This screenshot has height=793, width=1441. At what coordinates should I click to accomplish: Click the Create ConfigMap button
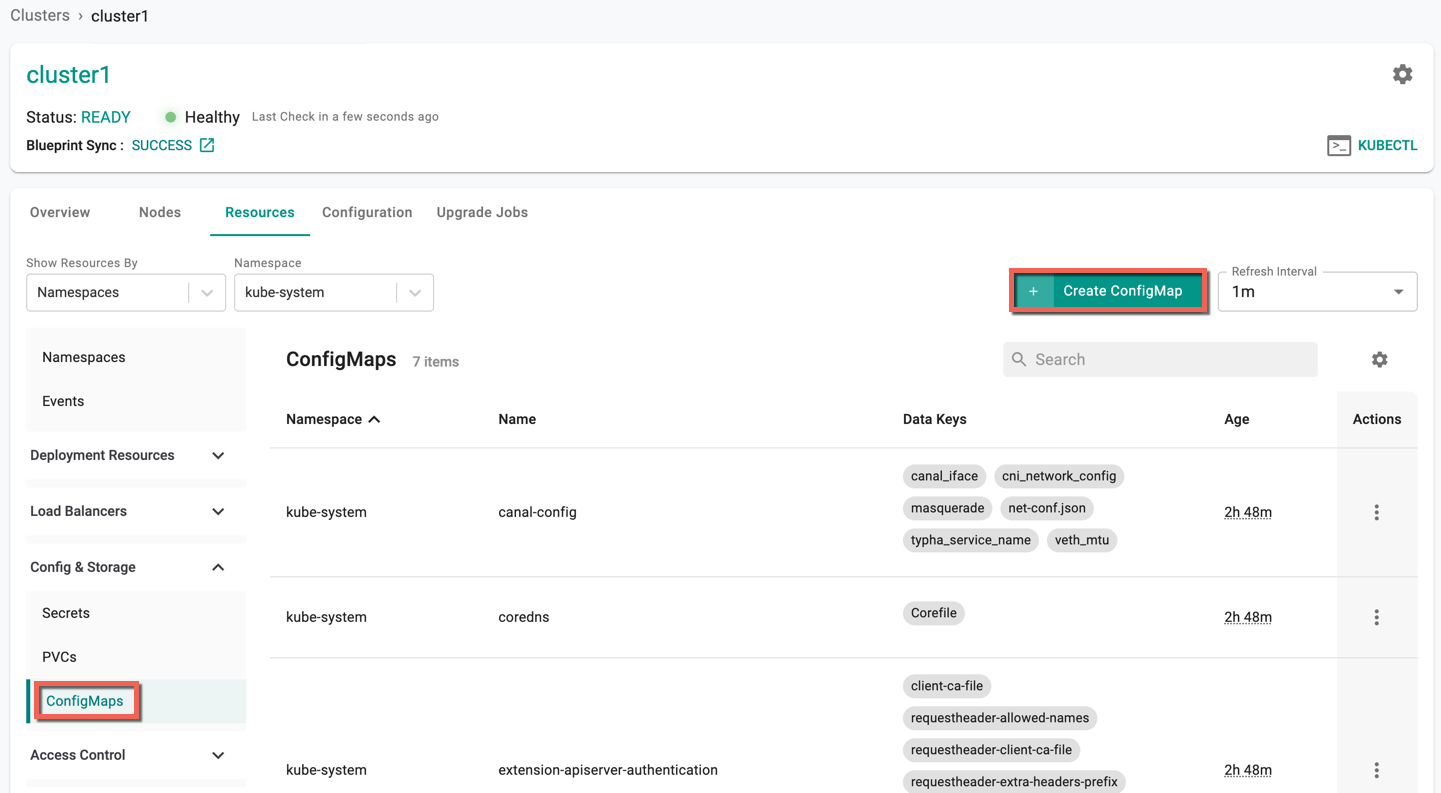(1109, 291)
